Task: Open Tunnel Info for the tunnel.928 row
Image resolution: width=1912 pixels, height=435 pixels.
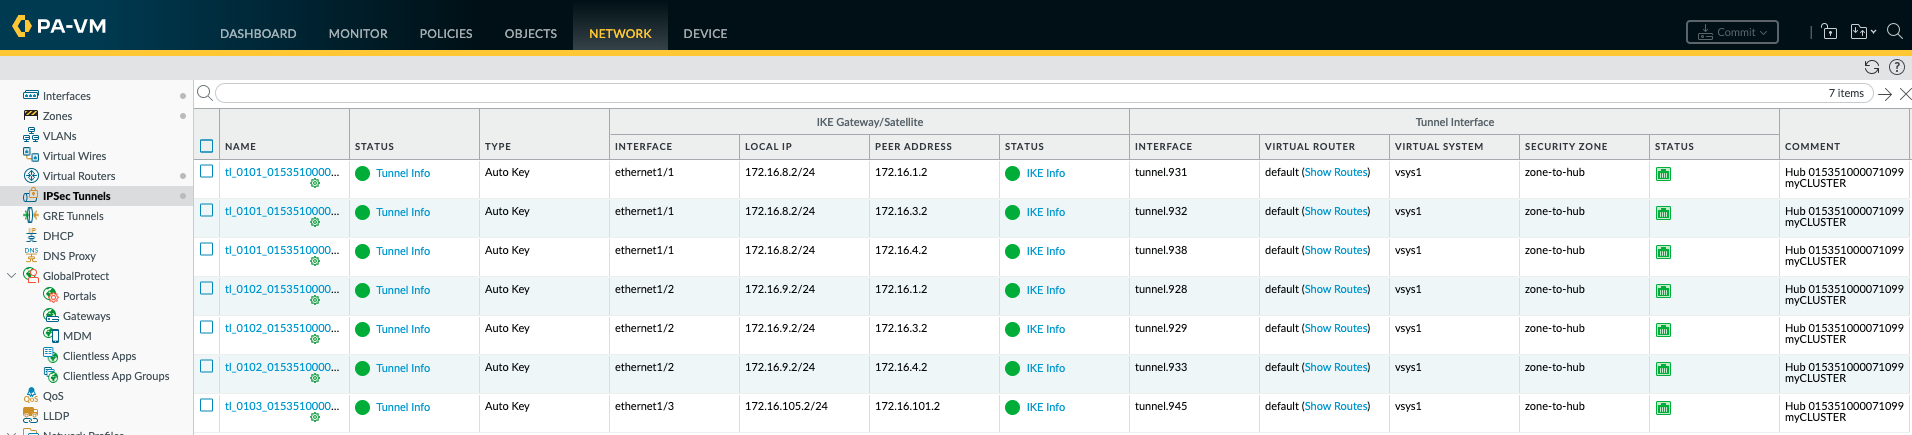Action: [403, 290]
